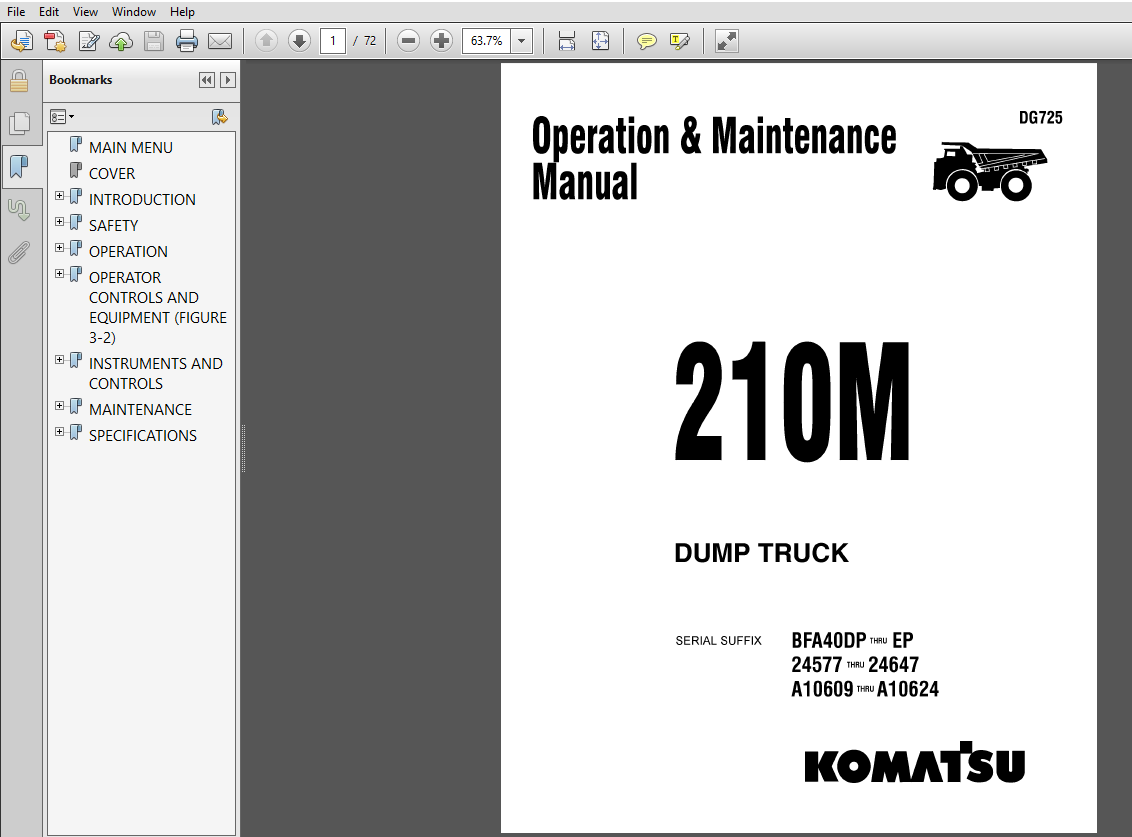Click the Email envelope icon
The width and height of the screenshot is (1132, 837).
[220, 41]
